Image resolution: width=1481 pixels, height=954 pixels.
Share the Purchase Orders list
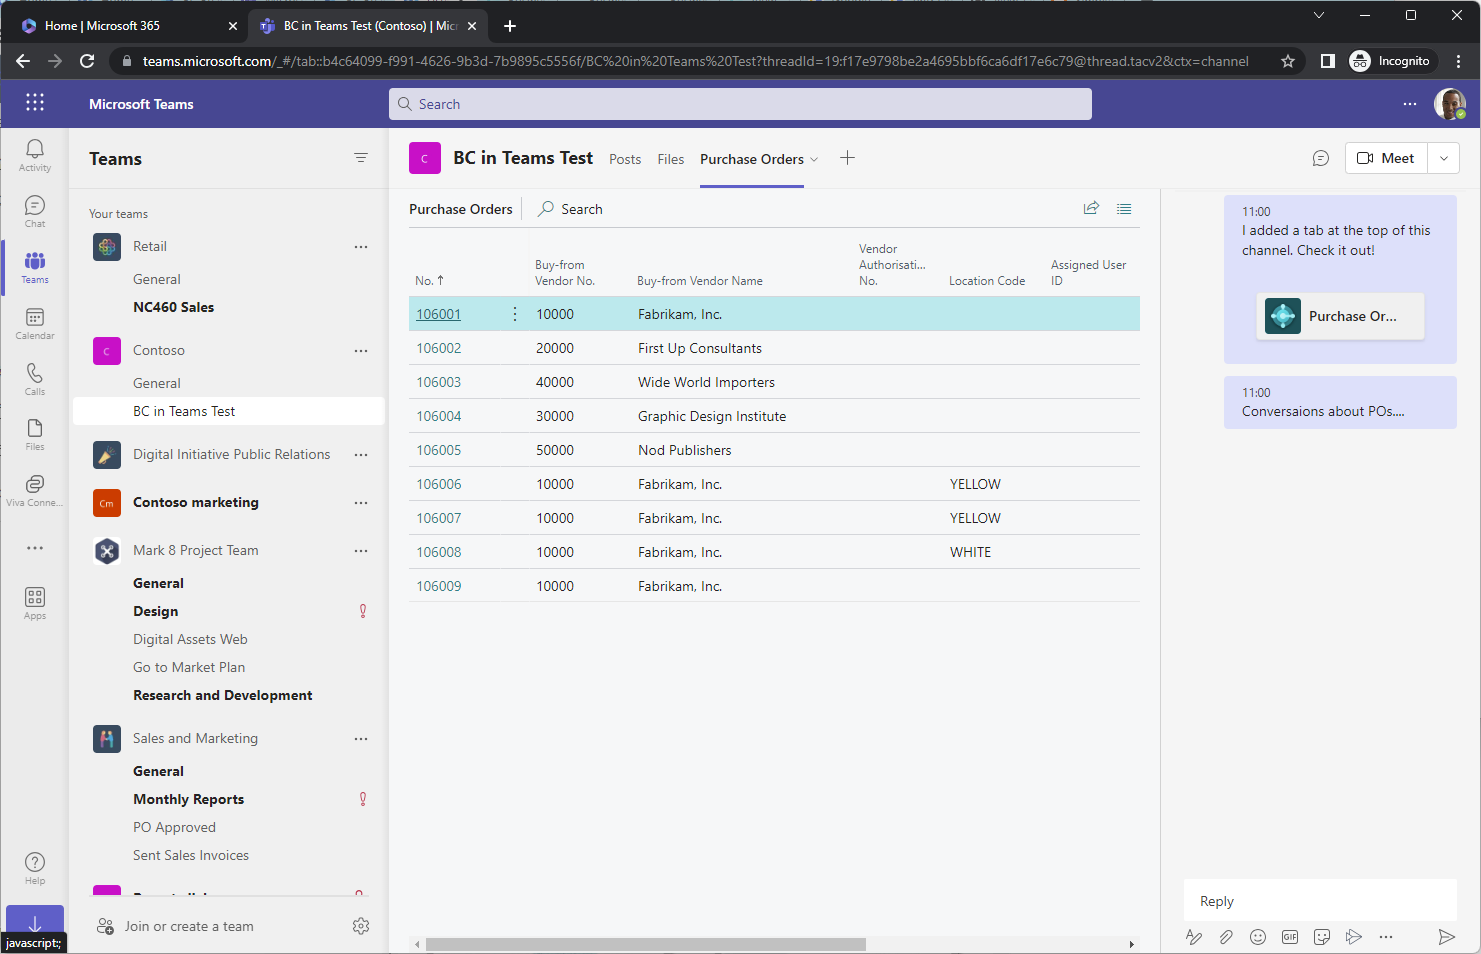(x=1091, y=208)
